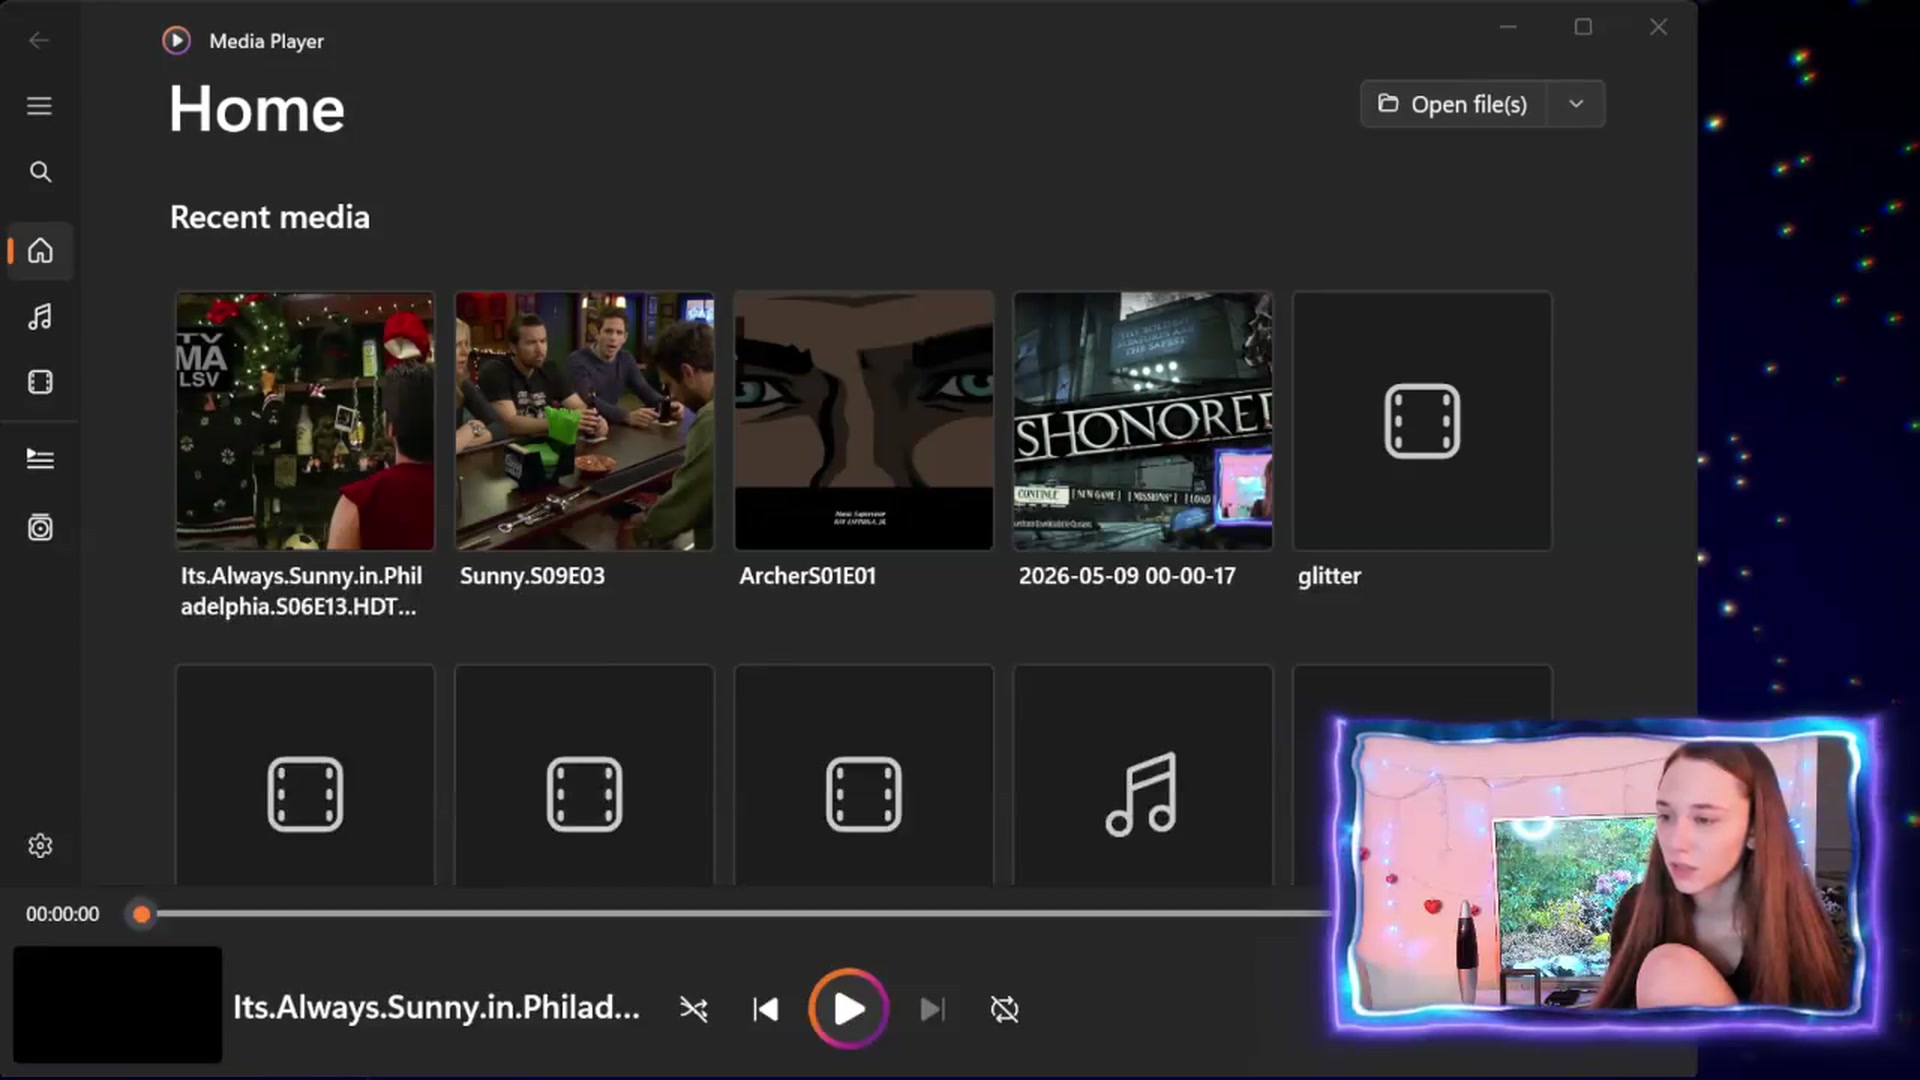Maximize the Media Player window
Screen dimensions: 1920x1080
1583,27
